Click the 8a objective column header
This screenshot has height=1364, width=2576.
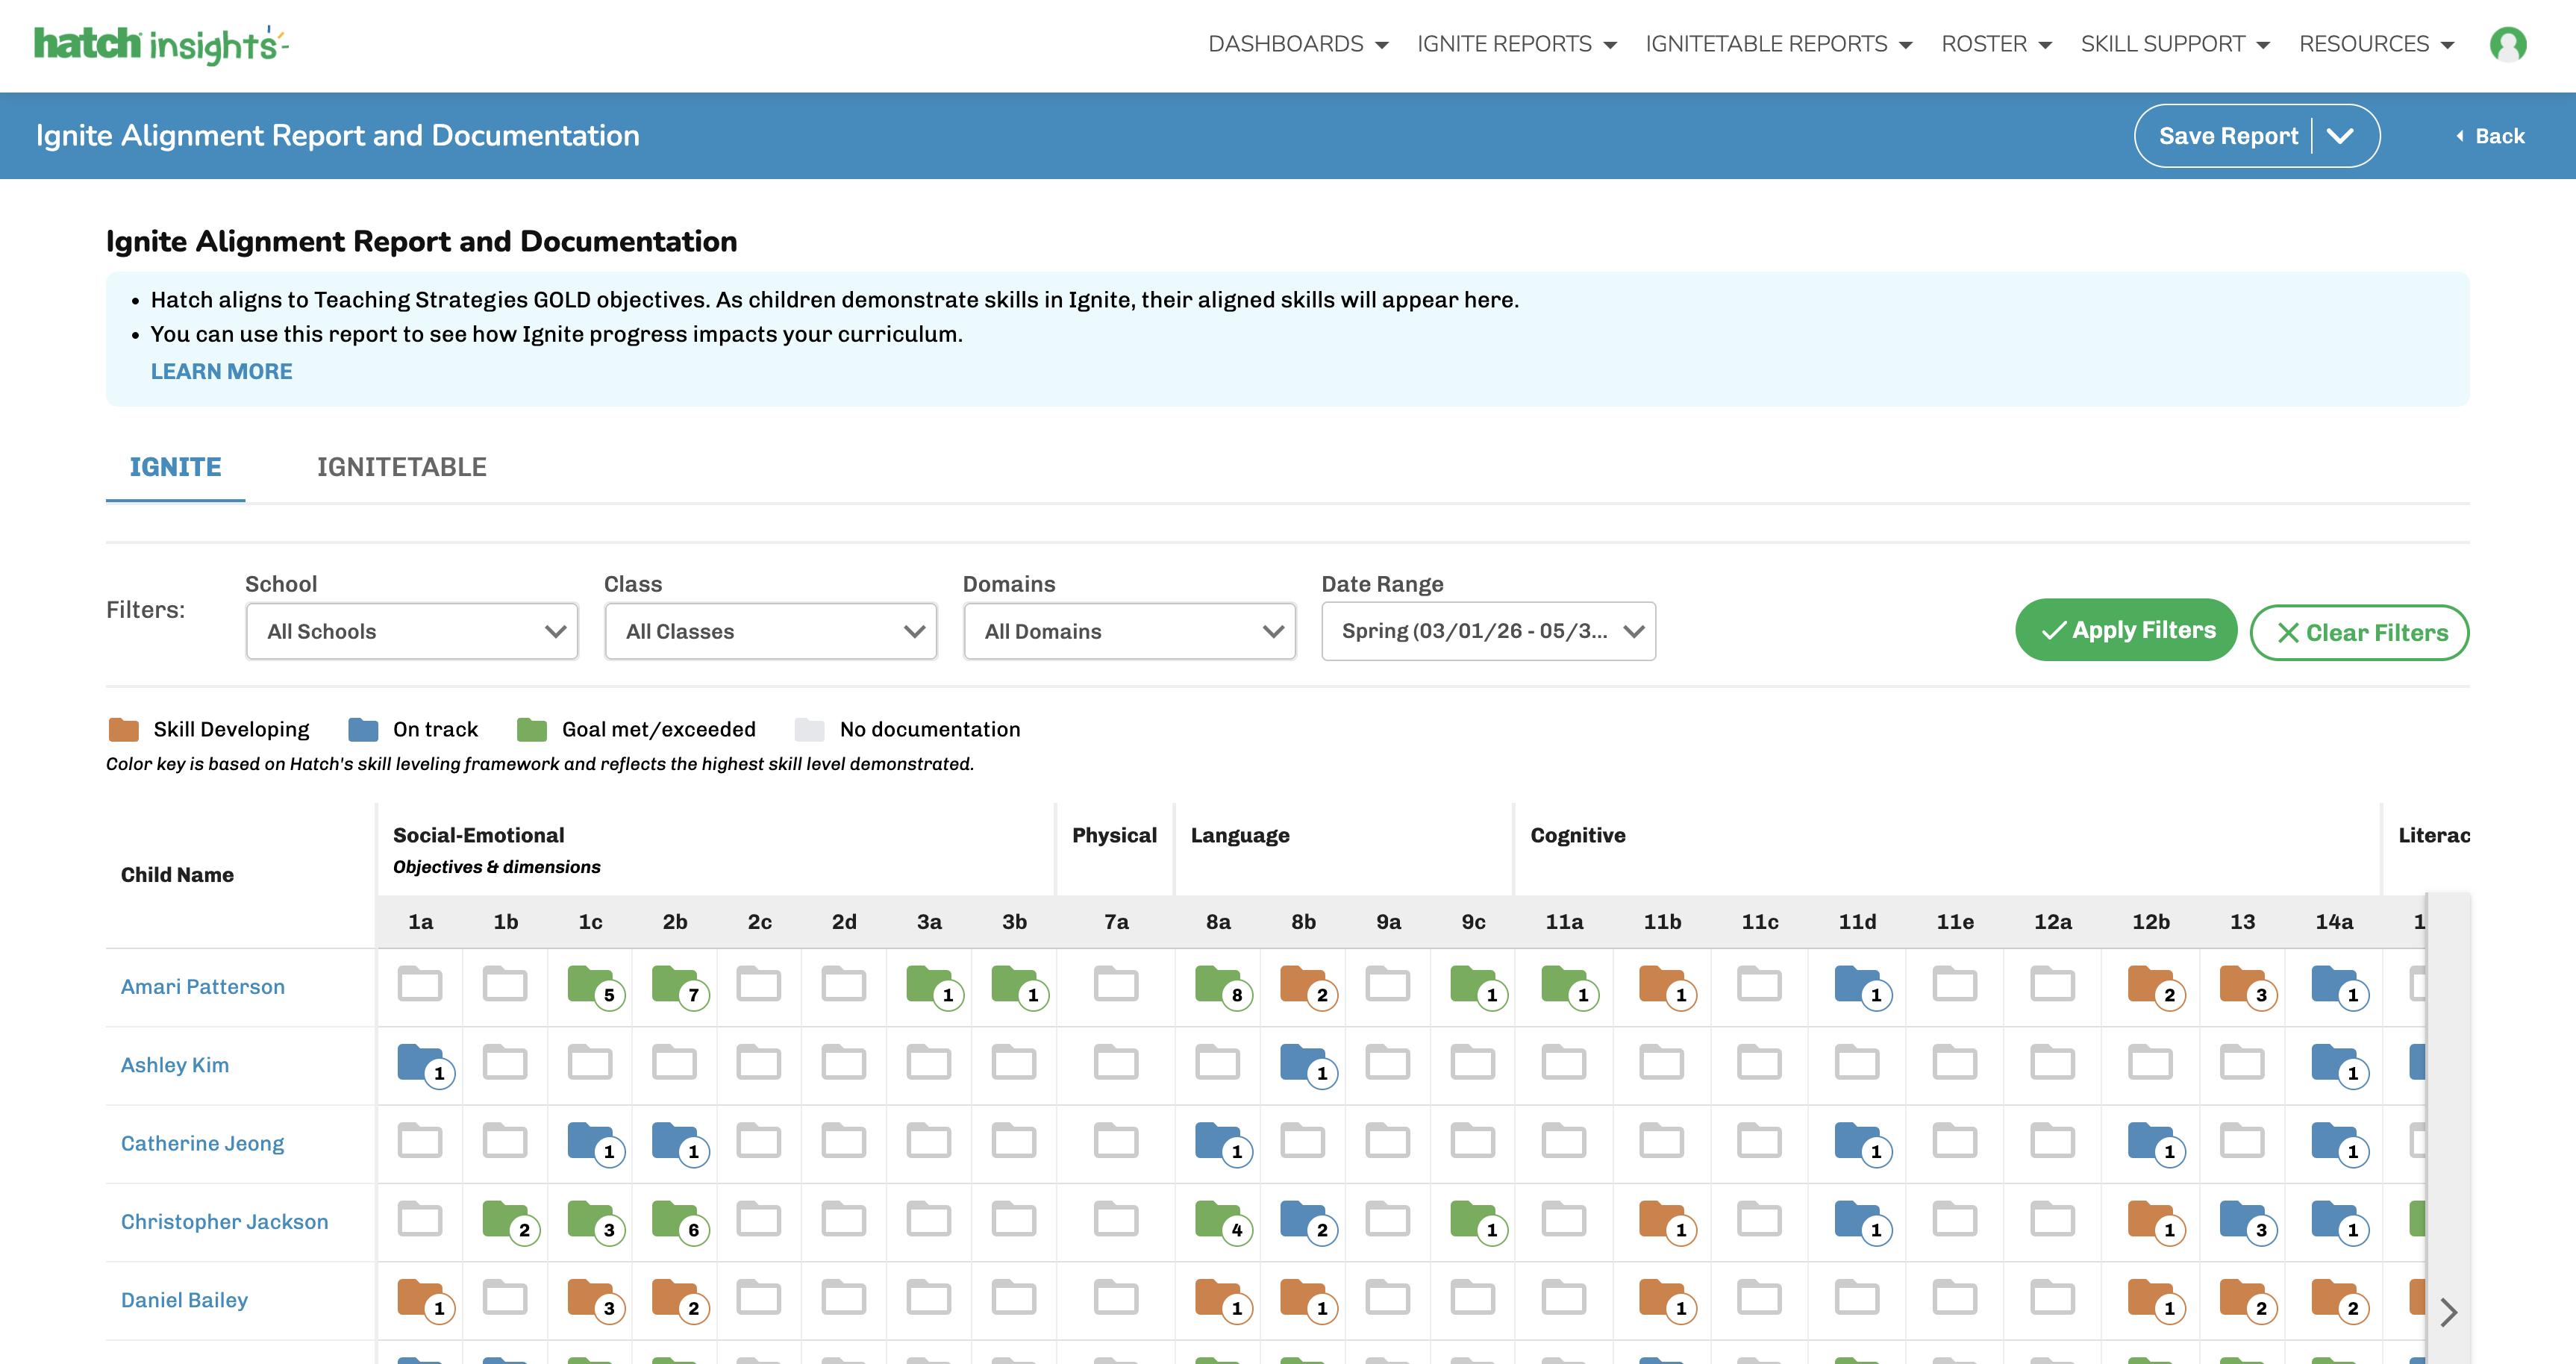pyautogui.click(x=1218, y=921)
